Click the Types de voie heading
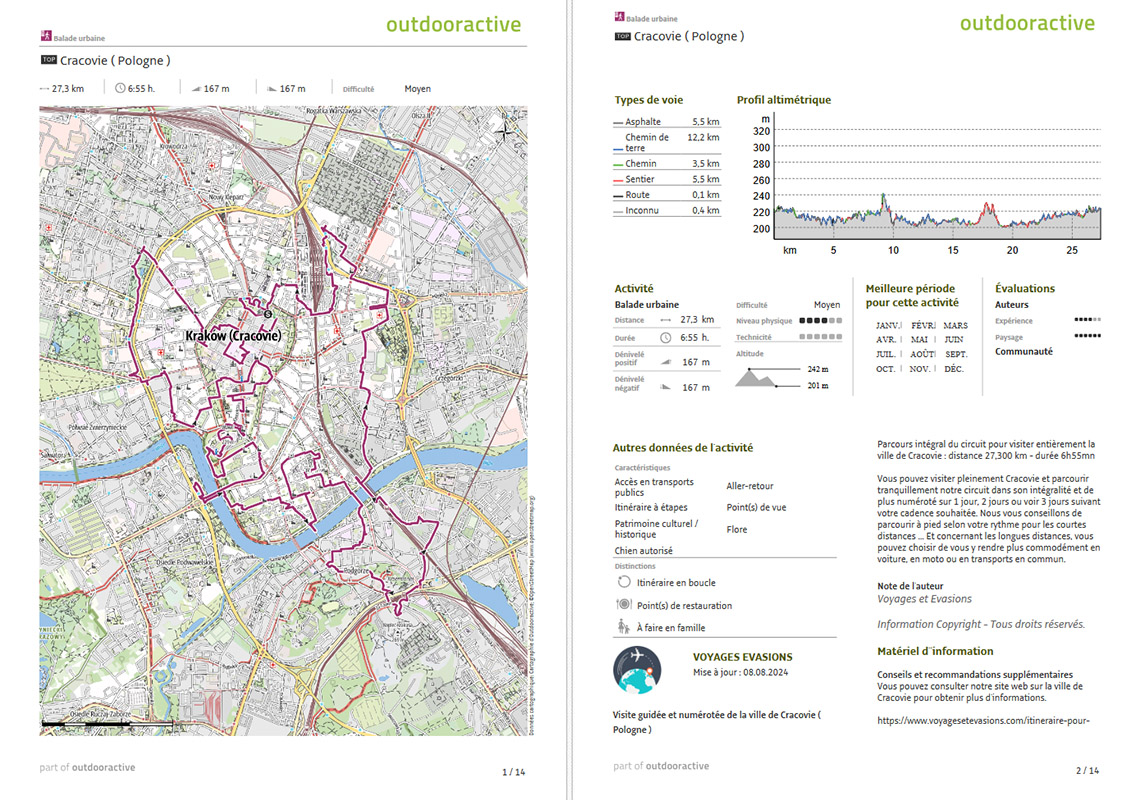Viewport: 1140px width, 800px height. click(x=649, y=100)
